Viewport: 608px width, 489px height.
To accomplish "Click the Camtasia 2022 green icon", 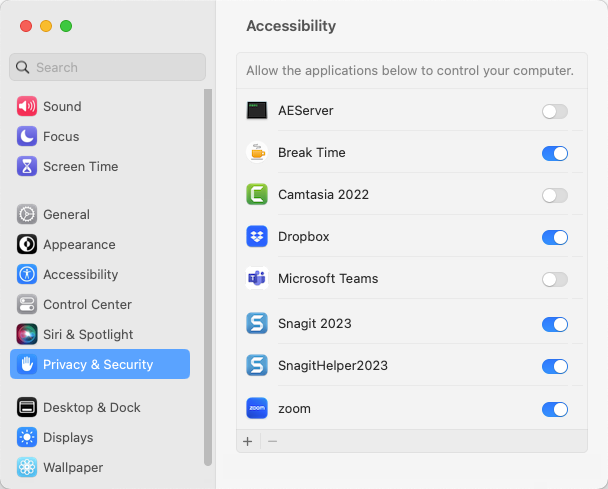I will (x=257, y=194).
